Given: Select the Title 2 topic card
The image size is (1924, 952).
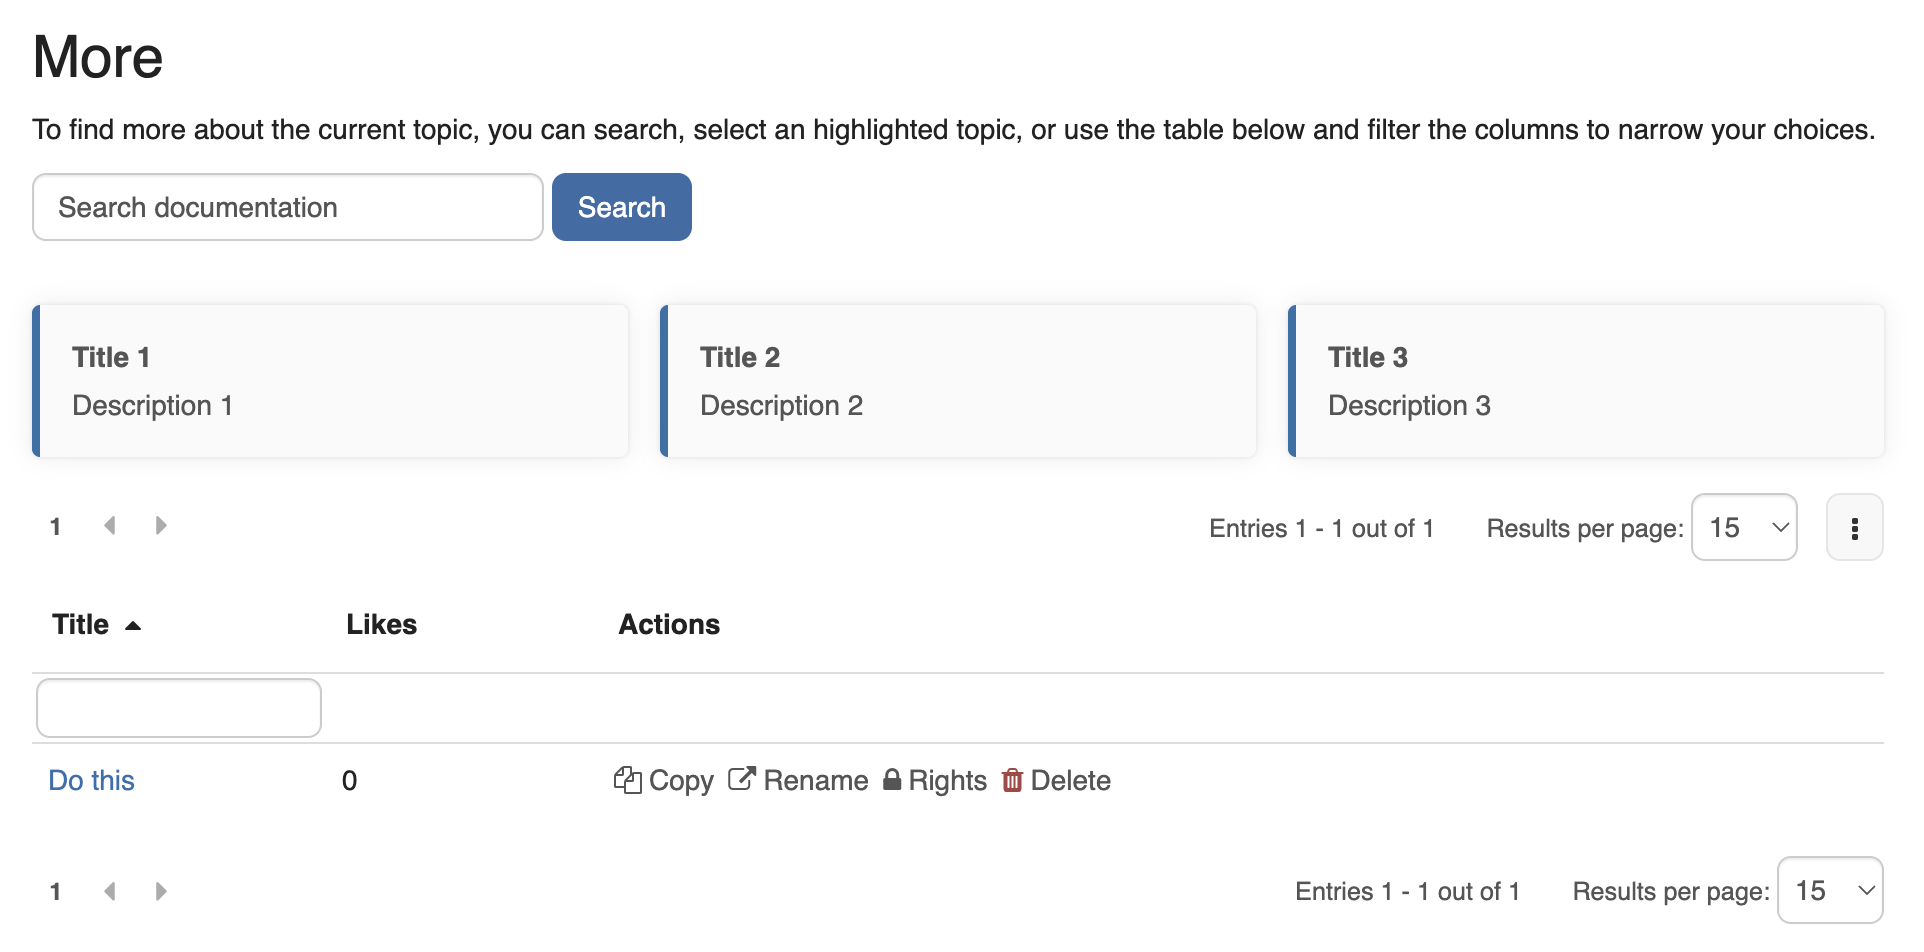Looking at the screenshot, I should 959,381.
